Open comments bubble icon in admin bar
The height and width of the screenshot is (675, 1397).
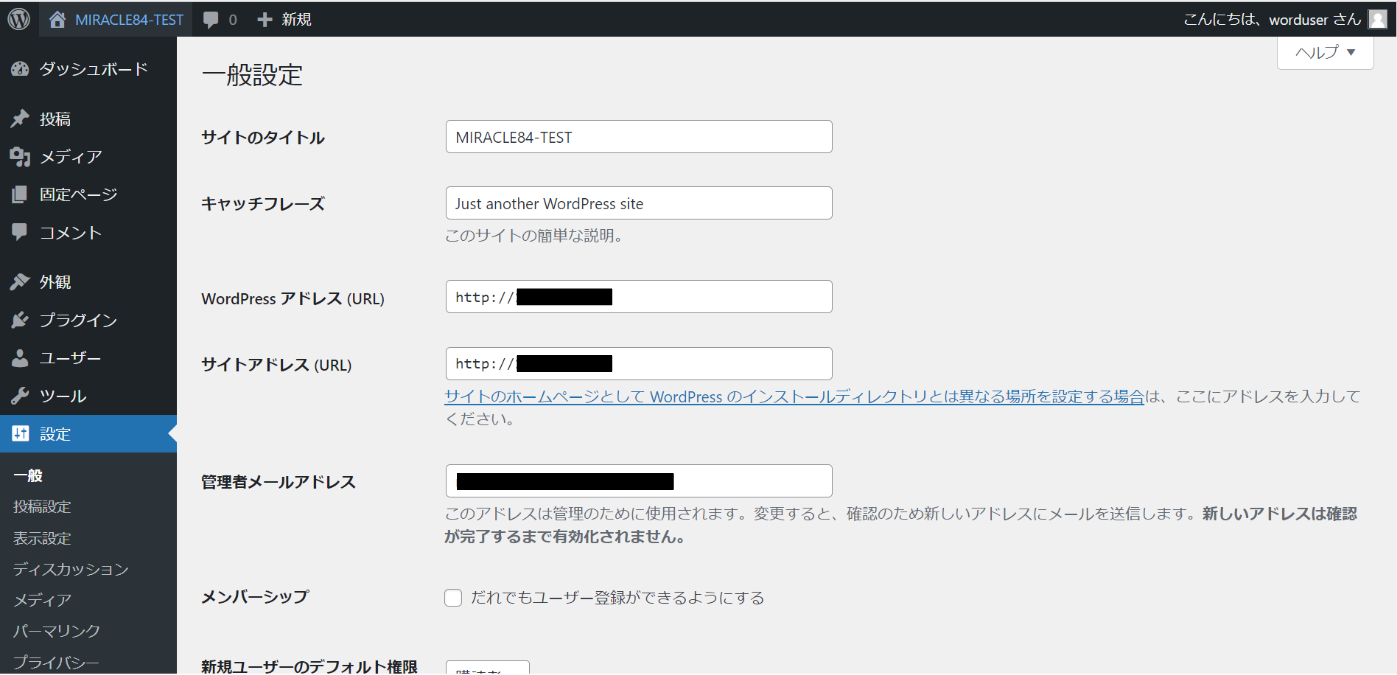pyautogui.click(x=211, y=19)
